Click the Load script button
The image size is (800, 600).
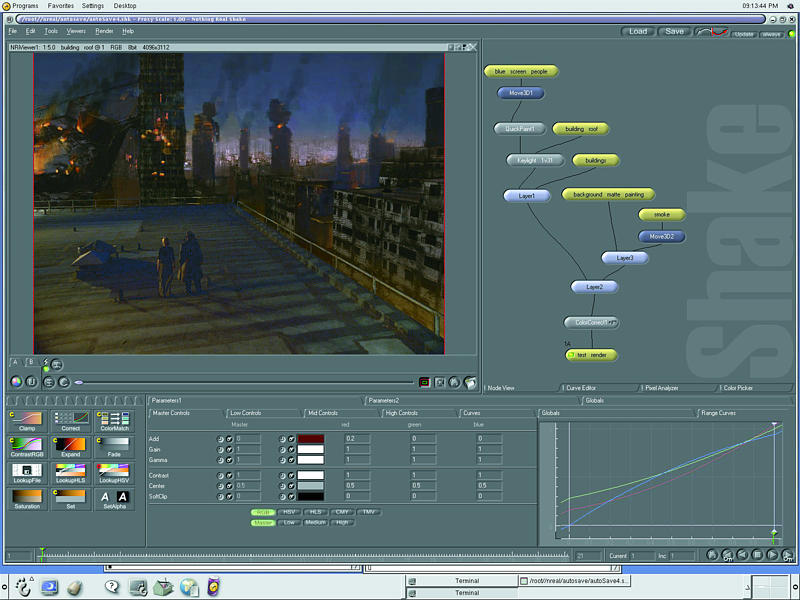pos(638,32)
